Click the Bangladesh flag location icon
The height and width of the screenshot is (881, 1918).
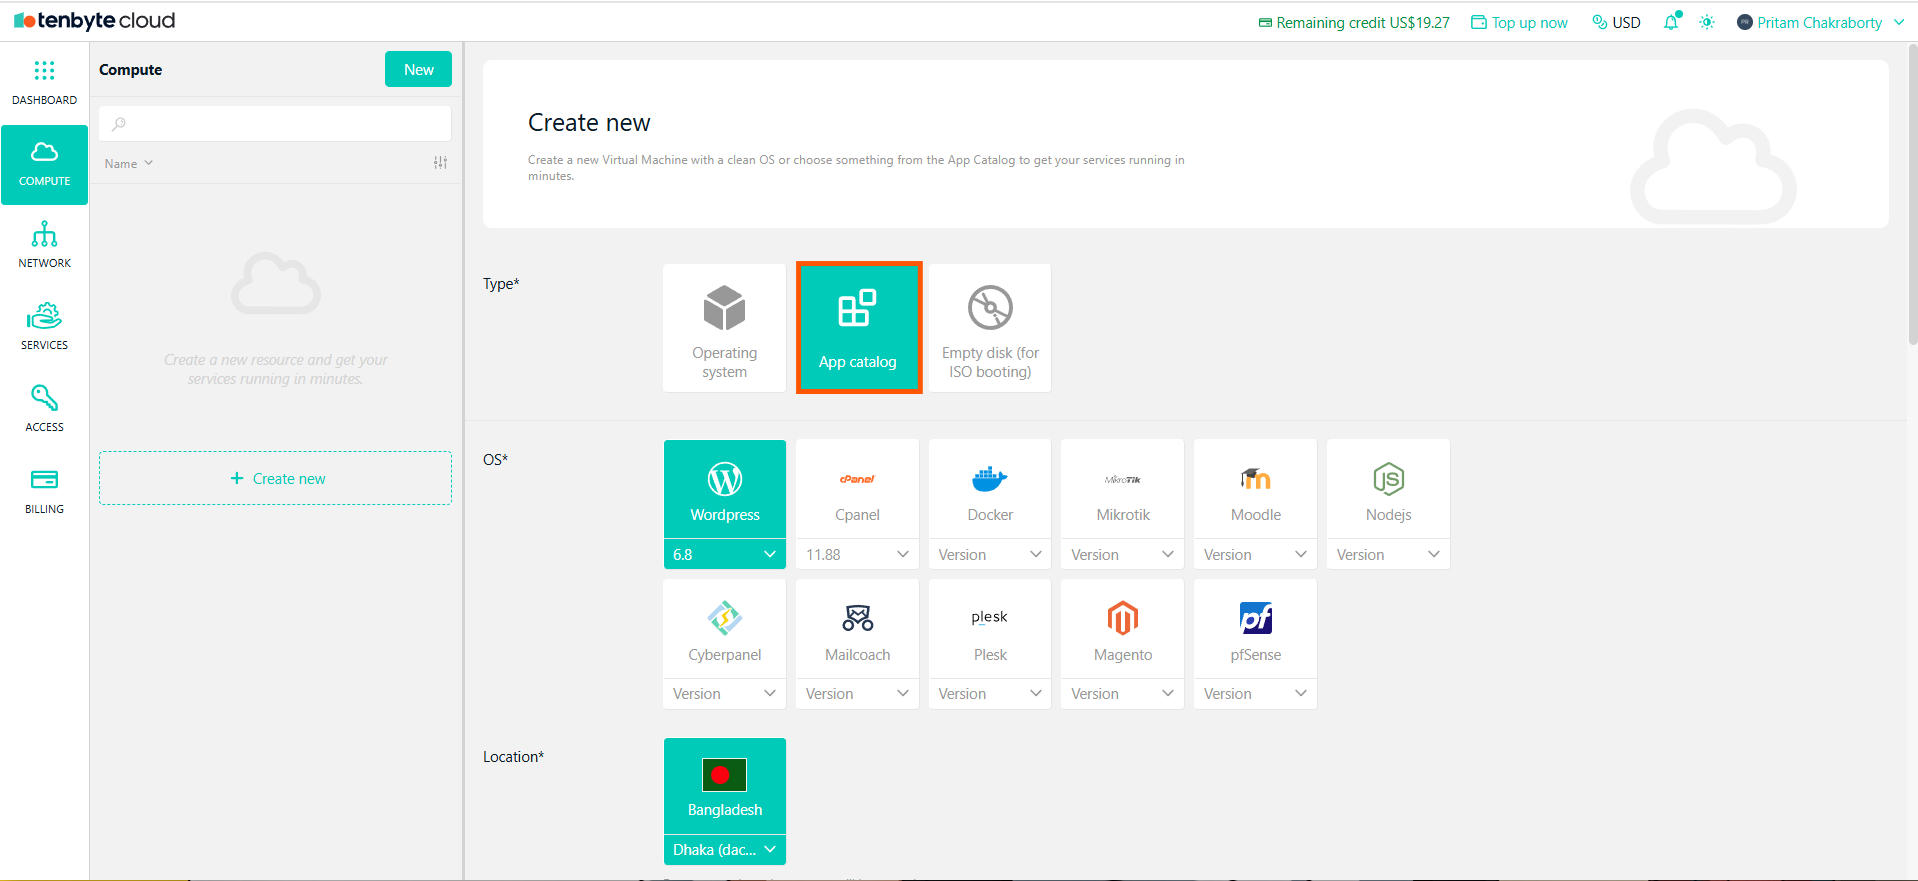pos(724,775)
